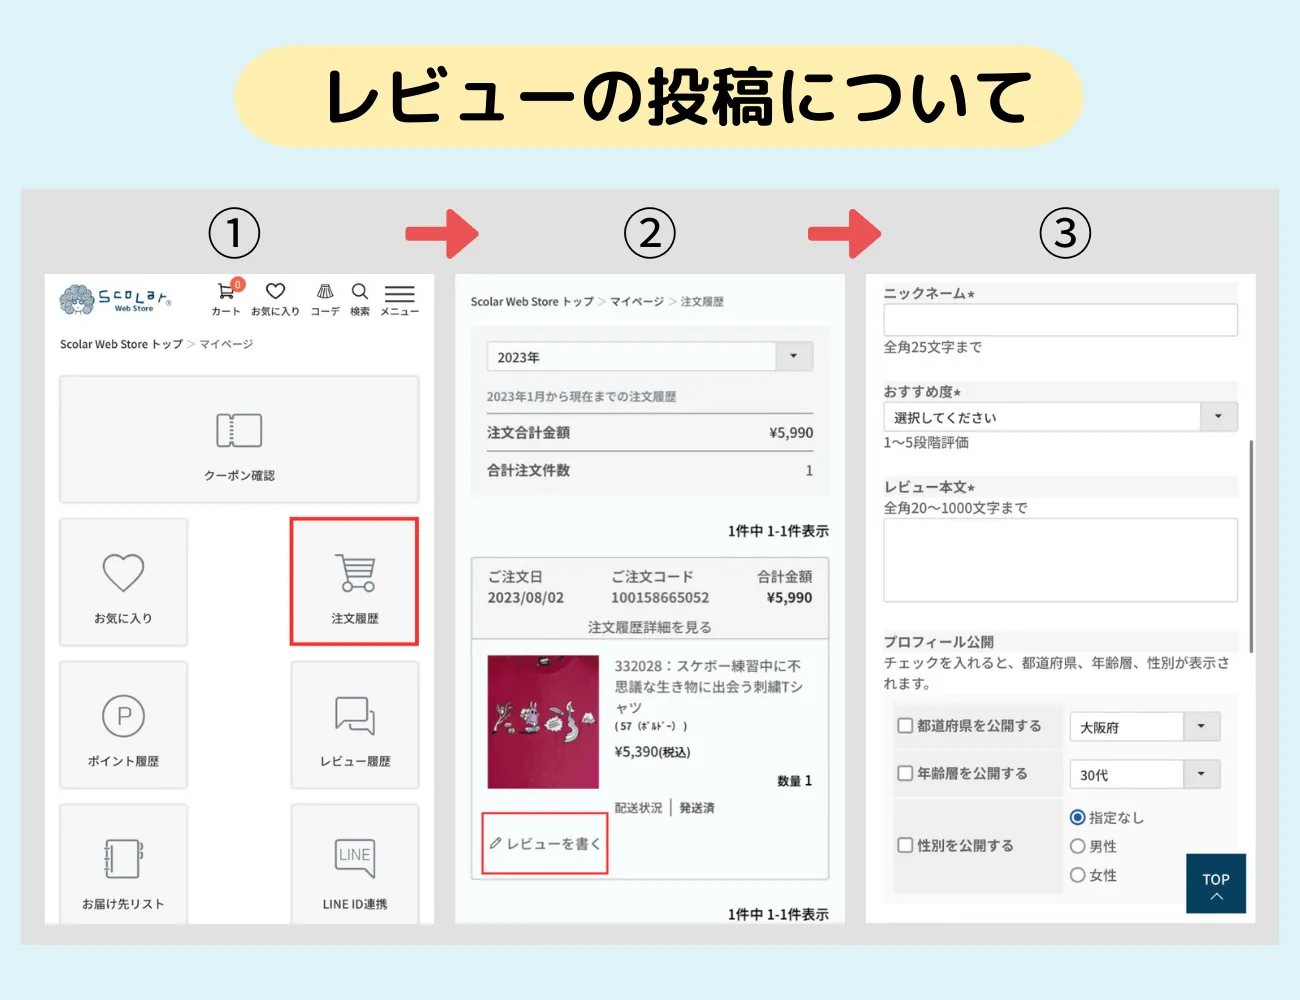
Task: Open the ポイント履歴 tile
Action: tap(124, 725)
